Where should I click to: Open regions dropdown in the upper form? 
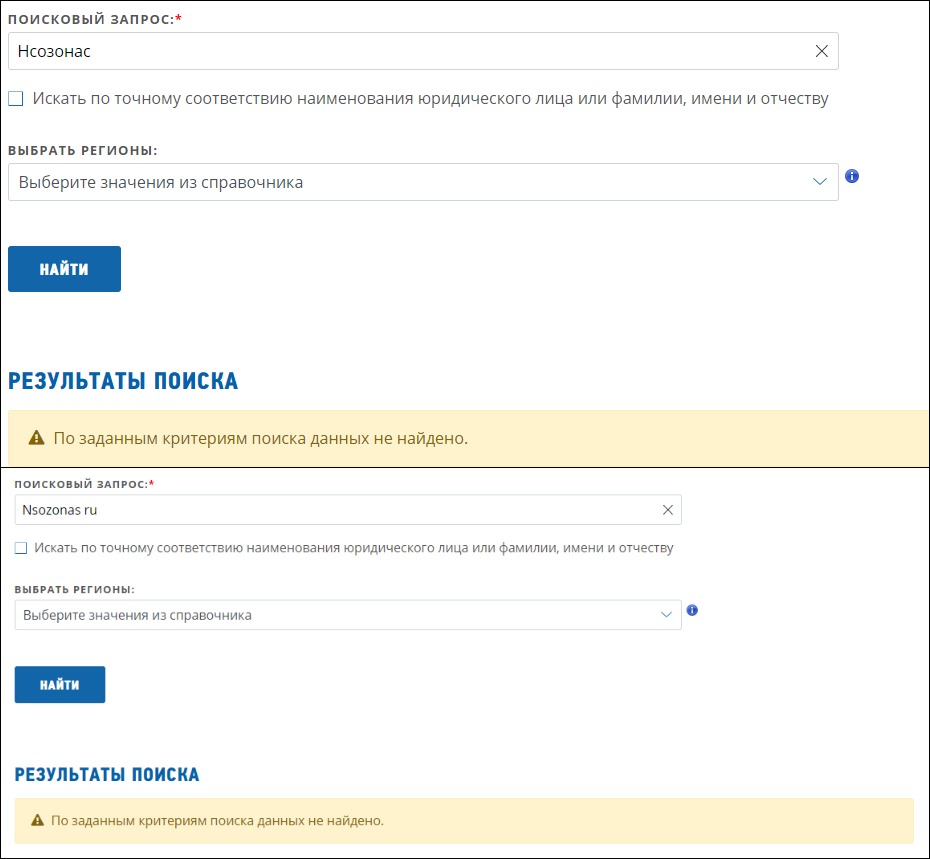point(423,182)
